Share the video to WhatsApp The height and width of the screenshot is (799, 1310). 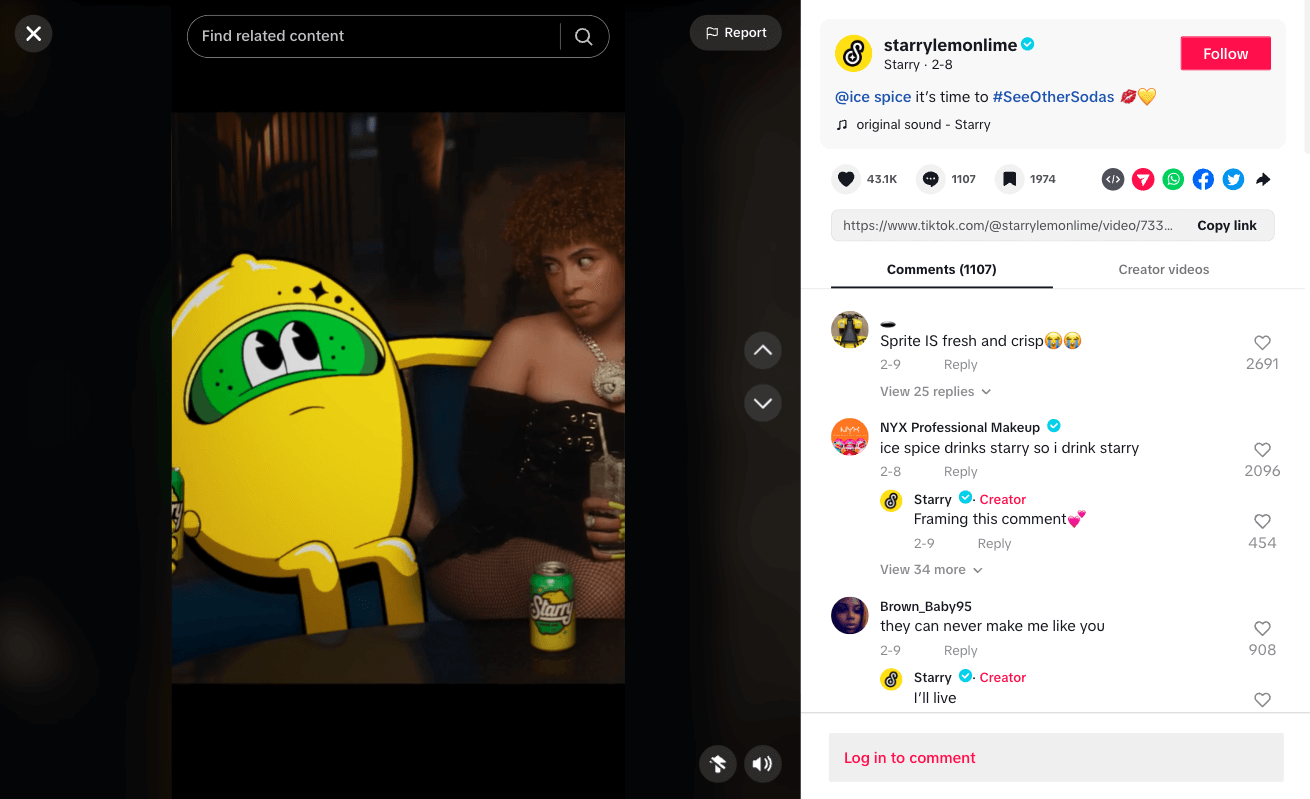1173,179
